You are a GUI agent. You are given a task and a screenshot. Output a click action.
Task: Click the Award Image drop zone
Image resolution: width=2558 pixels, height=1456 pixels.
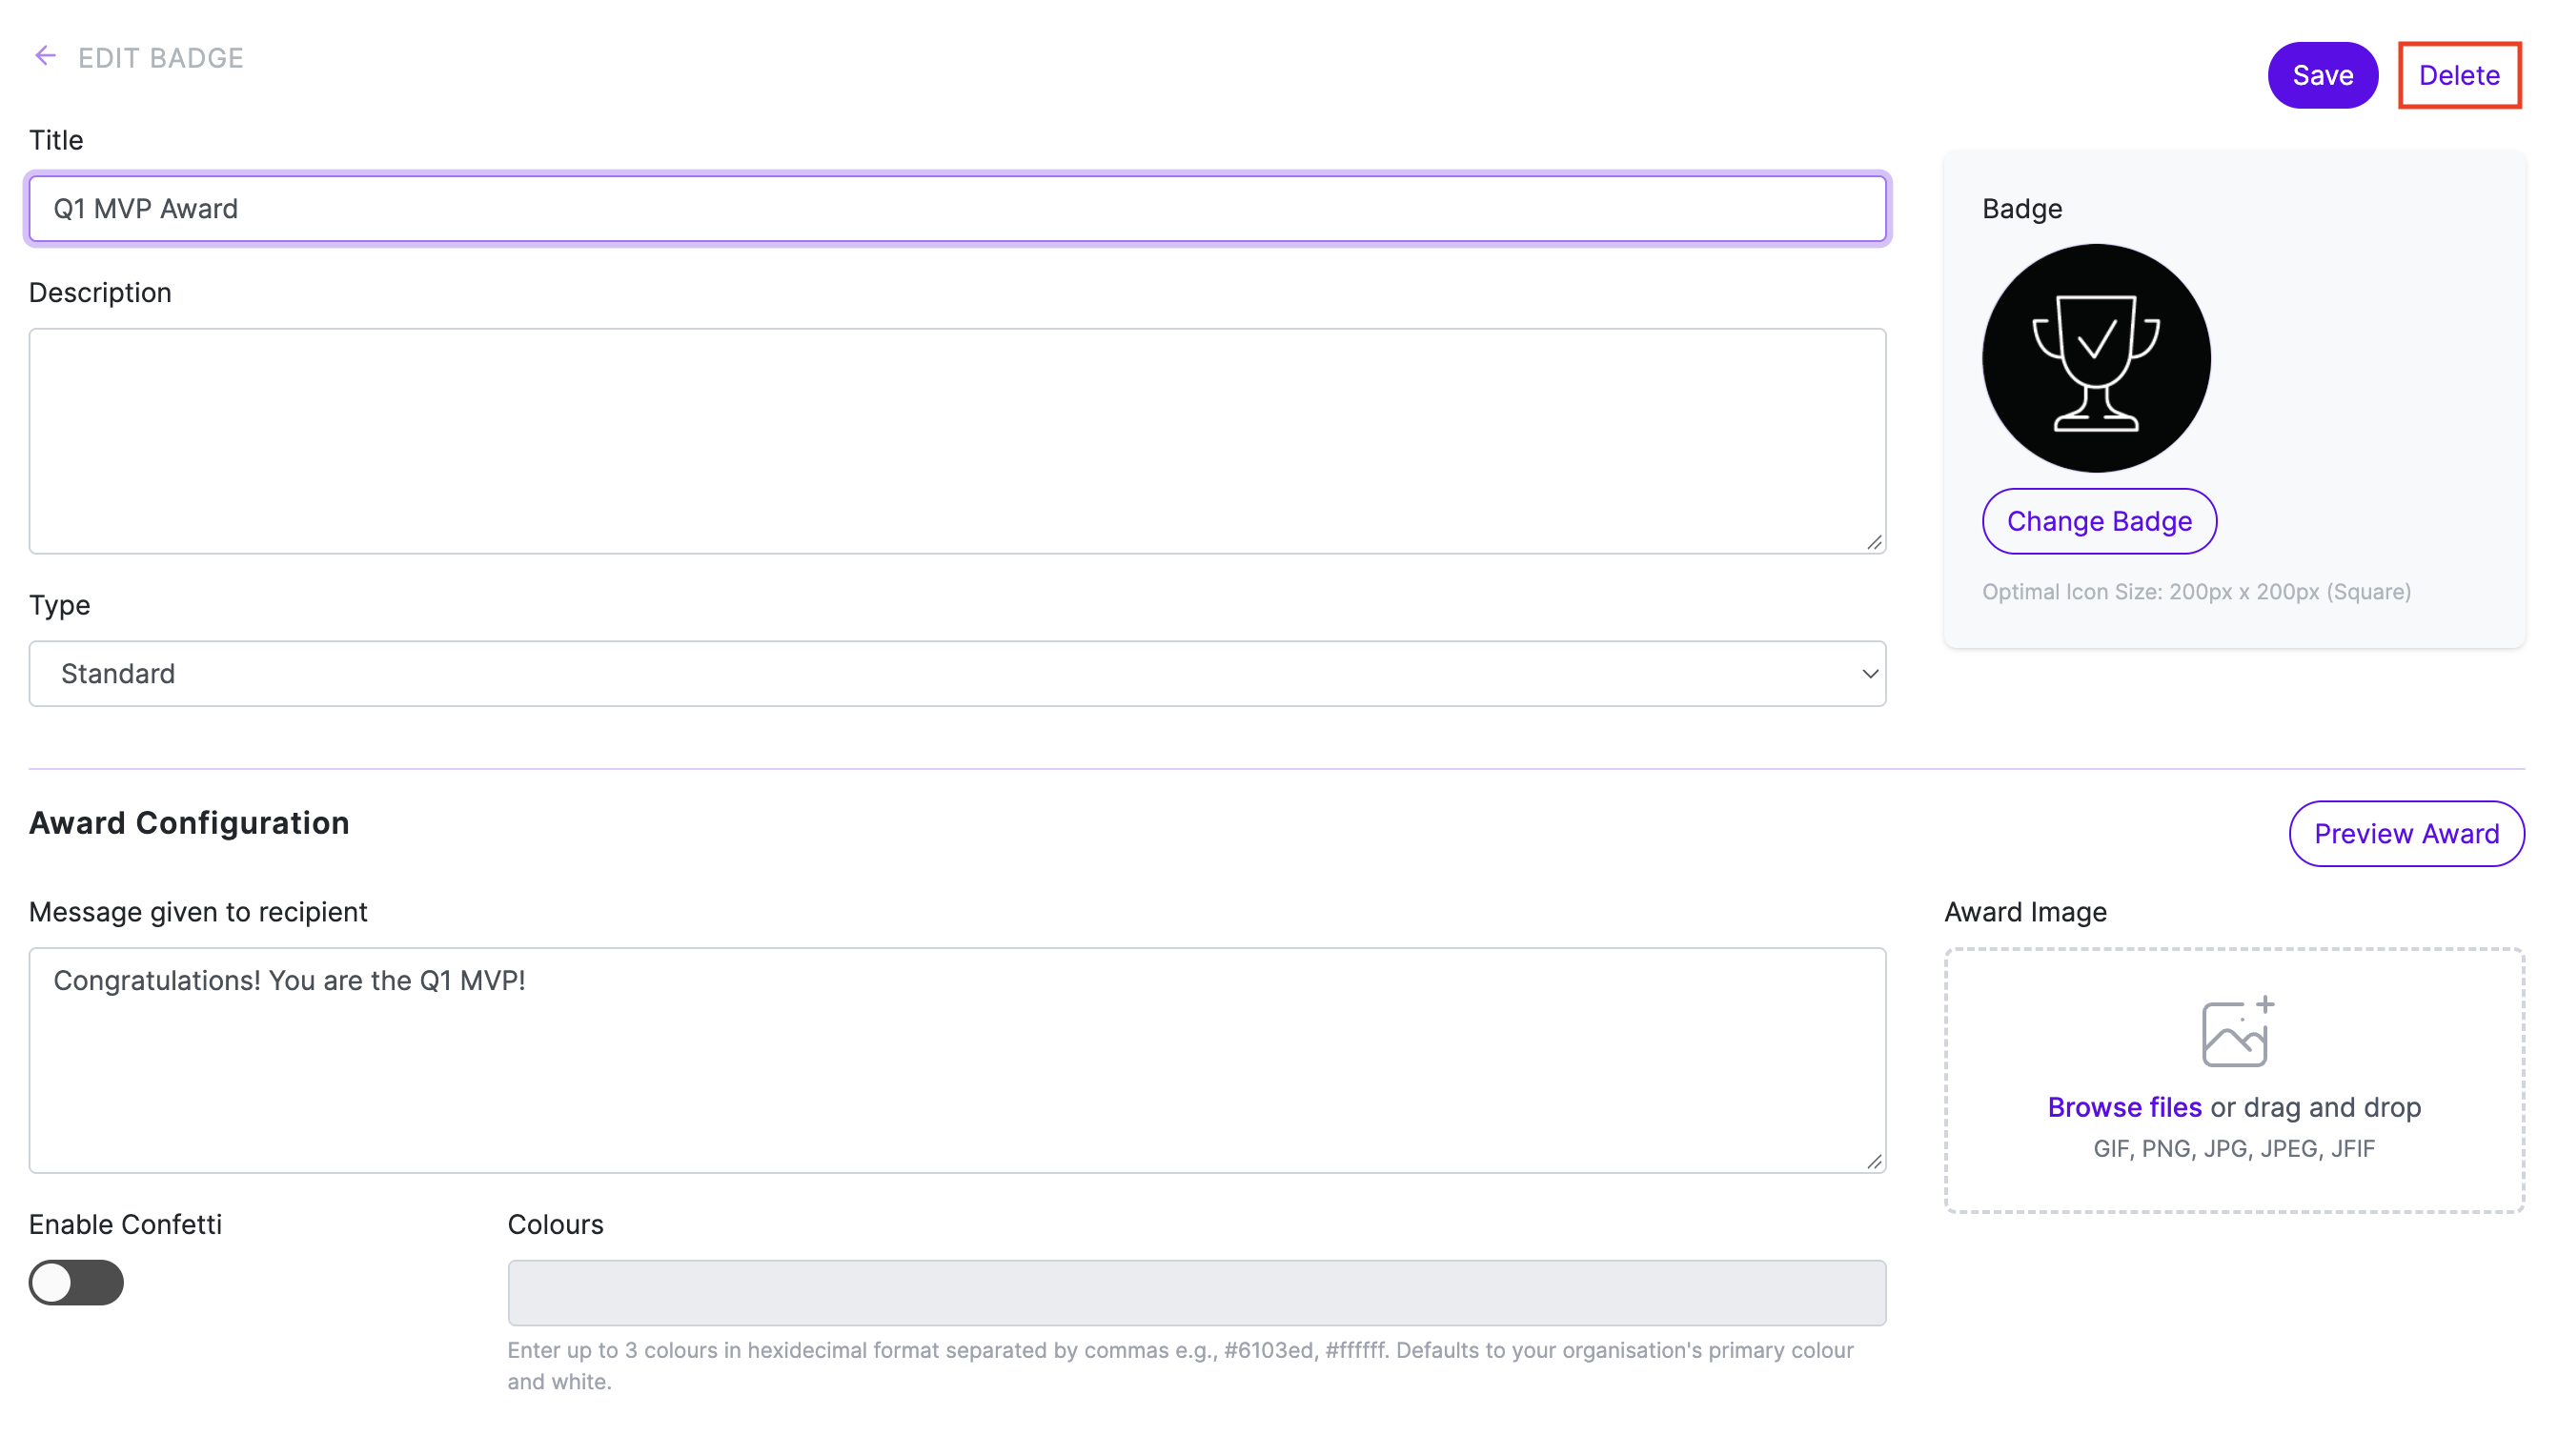click(x=2234, y=1080)
